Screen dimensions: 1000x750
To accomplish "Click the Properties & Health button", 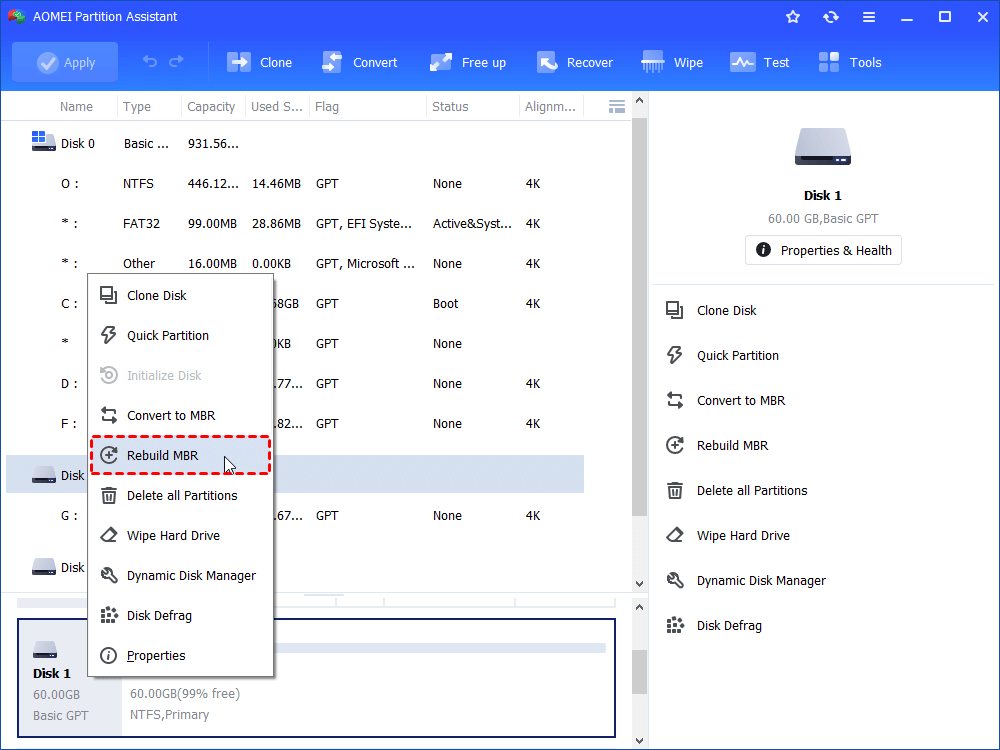I will tap(823, 250).
